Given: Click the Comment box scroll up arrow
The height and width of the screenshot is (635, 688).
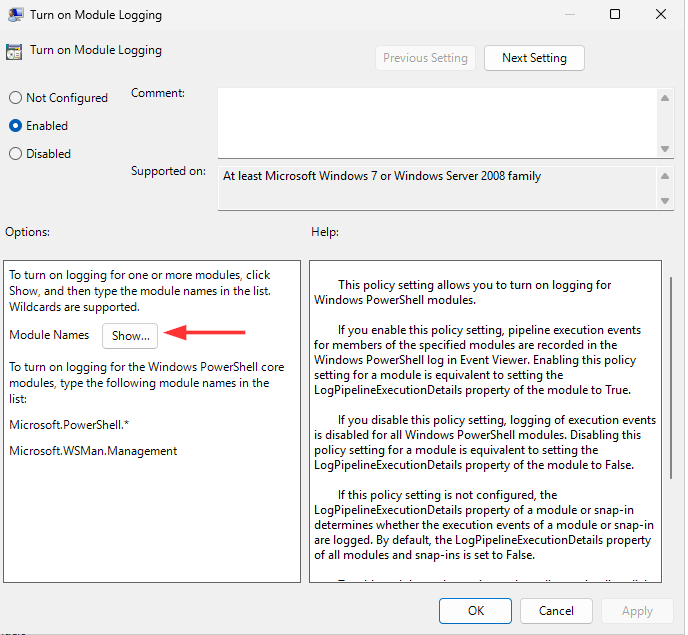Looking at the screenshot, I should tap(665, 97).
